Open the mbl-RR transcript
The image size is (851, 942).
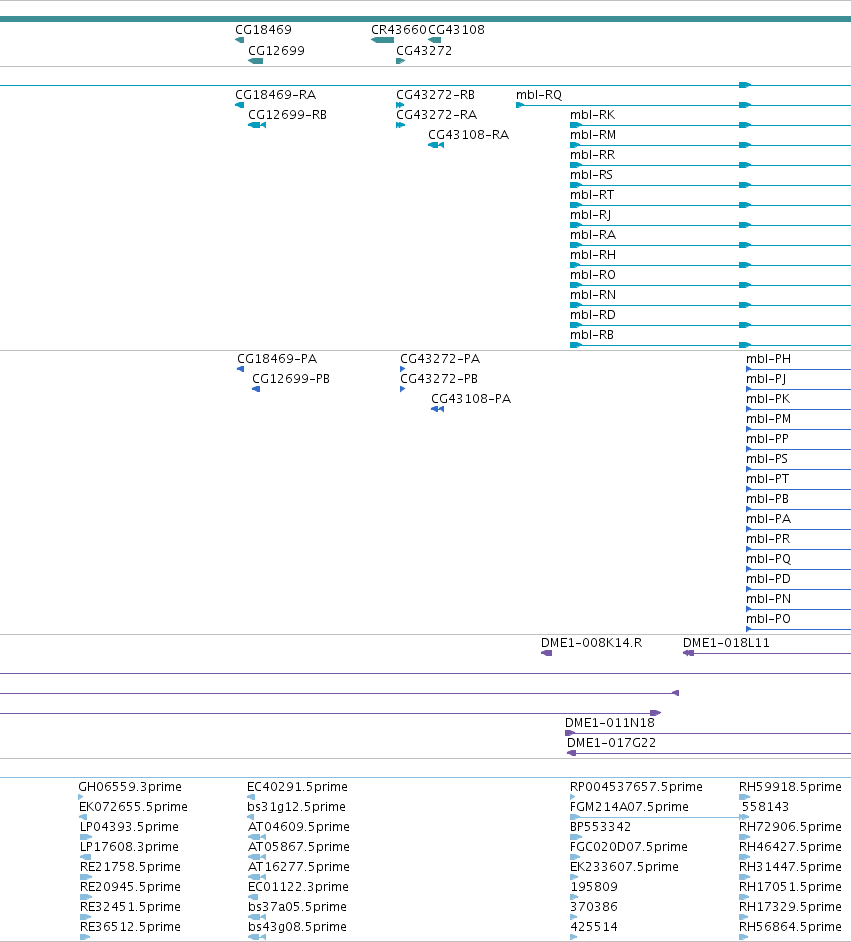[592, 154]
